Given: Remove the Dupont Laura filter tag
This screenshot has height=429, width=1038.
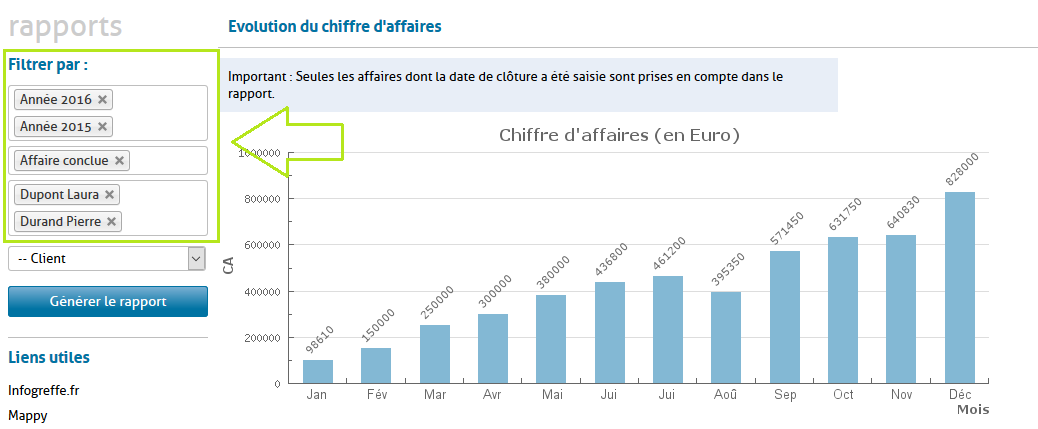Looking at the screenshot, I should point(110,195).
